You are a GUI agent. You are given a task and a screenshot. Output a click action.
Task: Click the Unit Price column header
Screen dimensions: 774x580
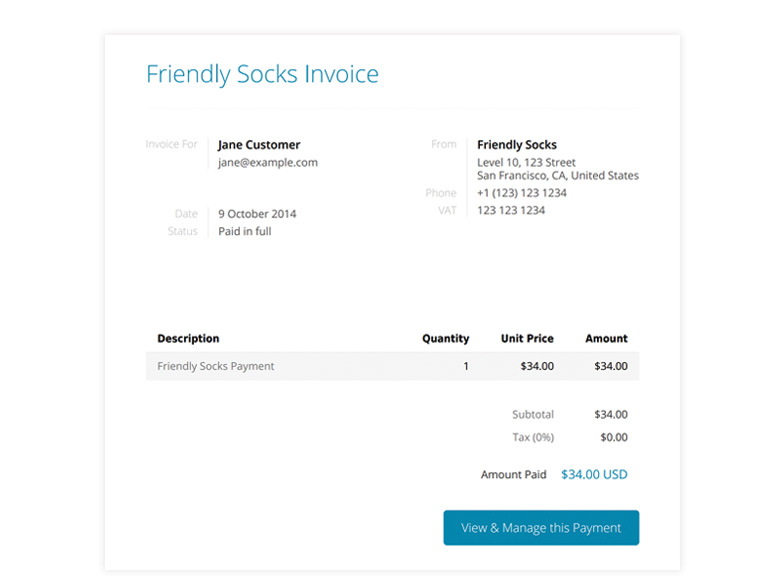[x=527, y=339]
